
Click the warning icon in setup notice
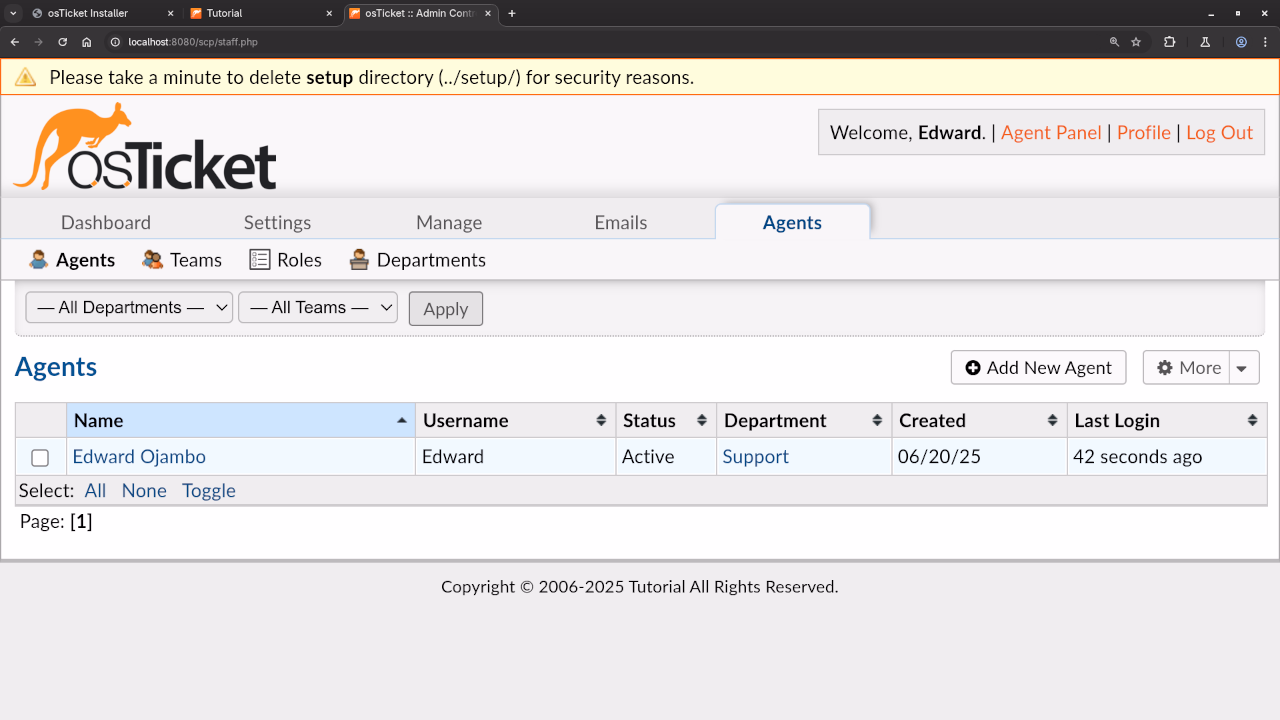(25, 77)
